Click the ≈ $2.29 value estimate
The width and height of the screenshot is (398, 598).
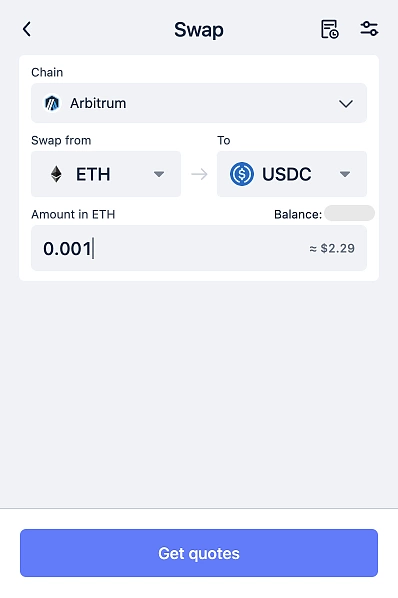pyautogui.click(x=332, y=248)
